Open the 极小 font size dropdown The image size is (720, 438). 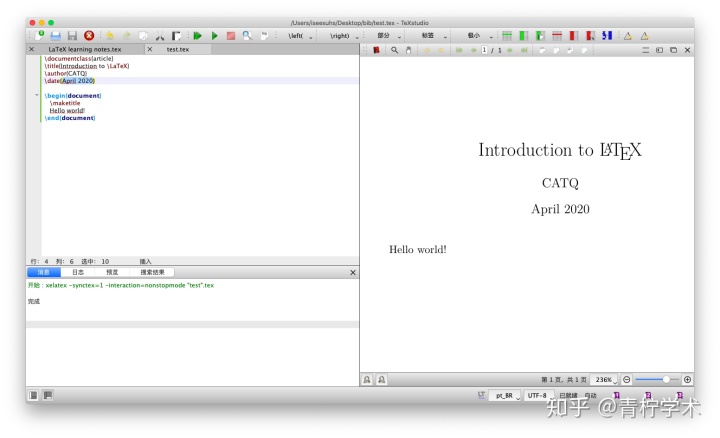tap(480, 36)
